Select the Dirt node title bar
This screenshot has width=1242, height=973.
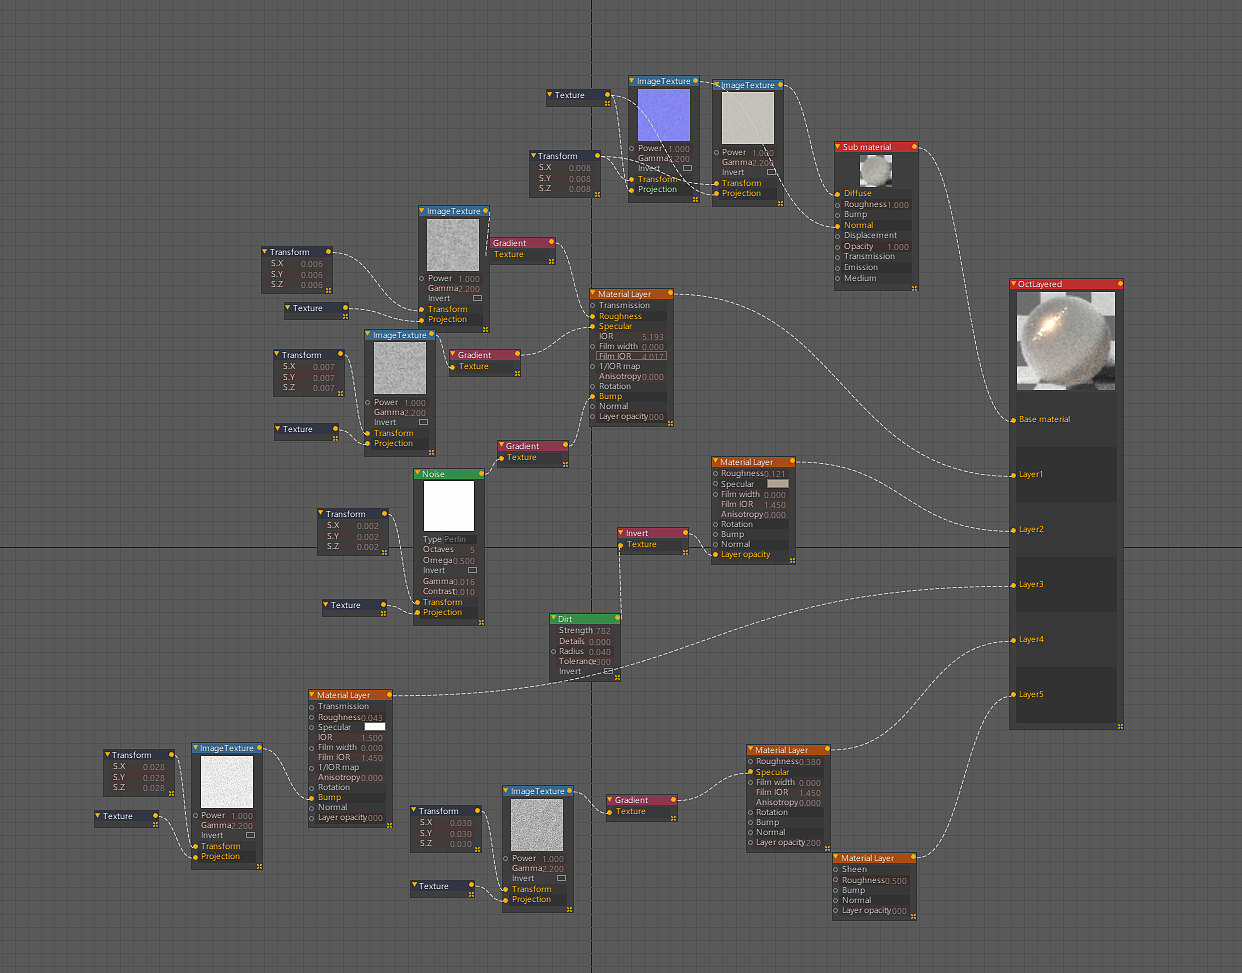[x=585, y=619]
